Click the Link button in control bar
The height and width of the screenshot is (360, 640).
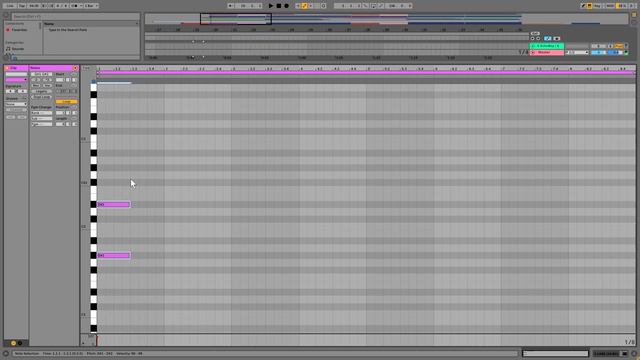(10, 6)
